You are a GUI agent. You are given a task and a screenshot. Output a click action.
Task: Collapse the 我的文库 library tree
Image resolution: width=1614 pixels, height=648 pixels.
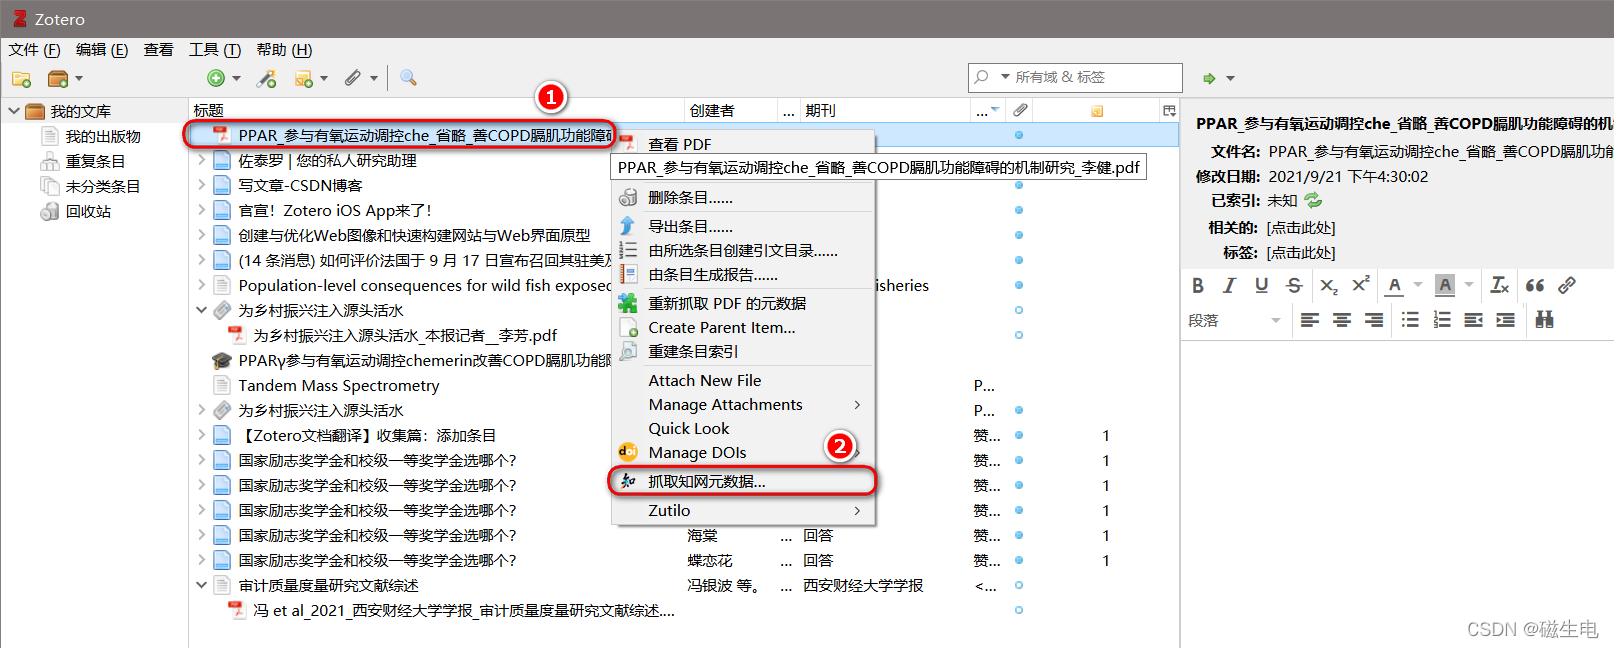point(14,111)
